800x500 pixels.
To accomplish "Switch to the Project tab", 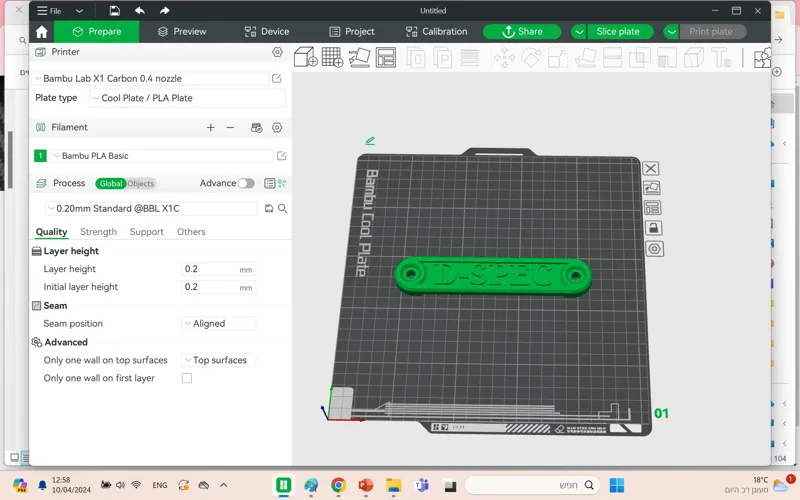I will click(x=352, y=32).
